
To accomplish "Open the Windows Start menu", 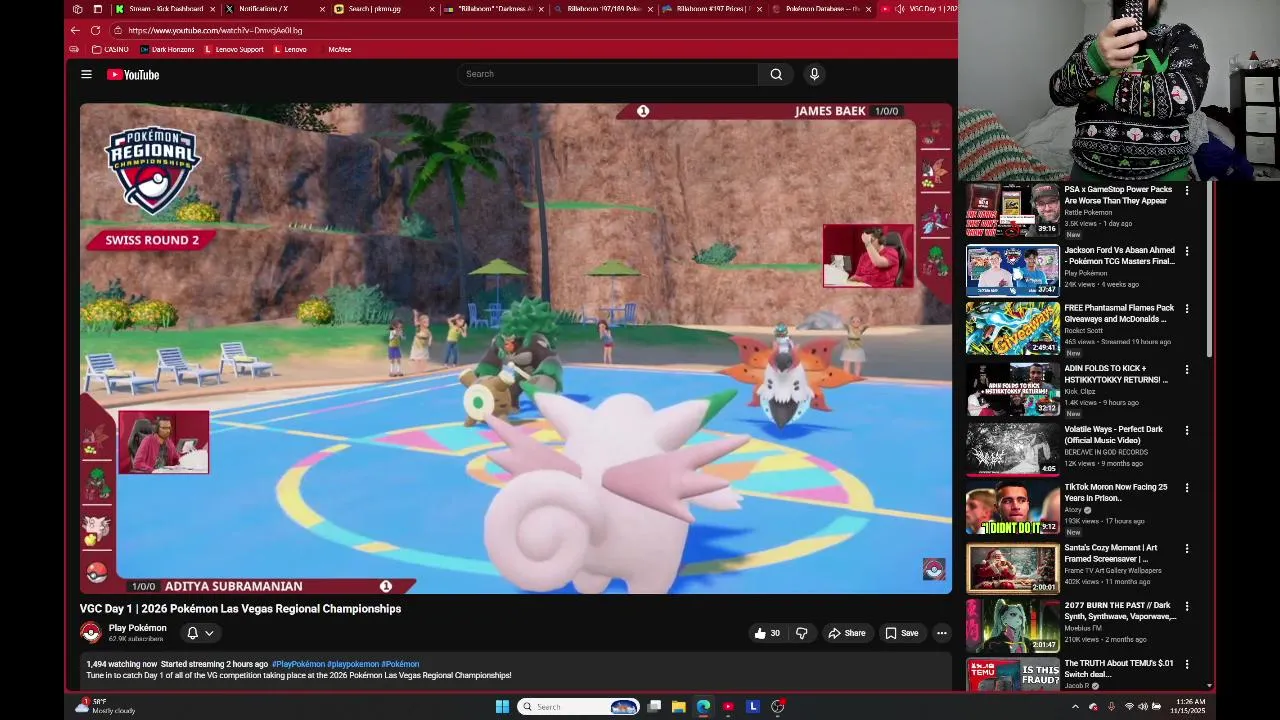I will coord(502,707).
